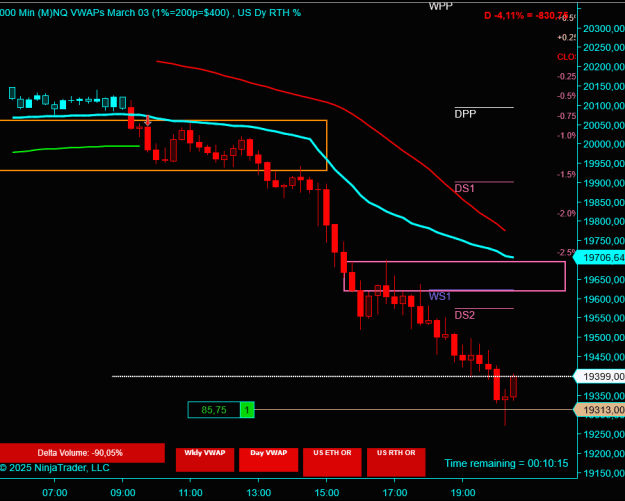Select the DPP pivot label
Viewport: 625px width, 501px height.
pos(465,114)
